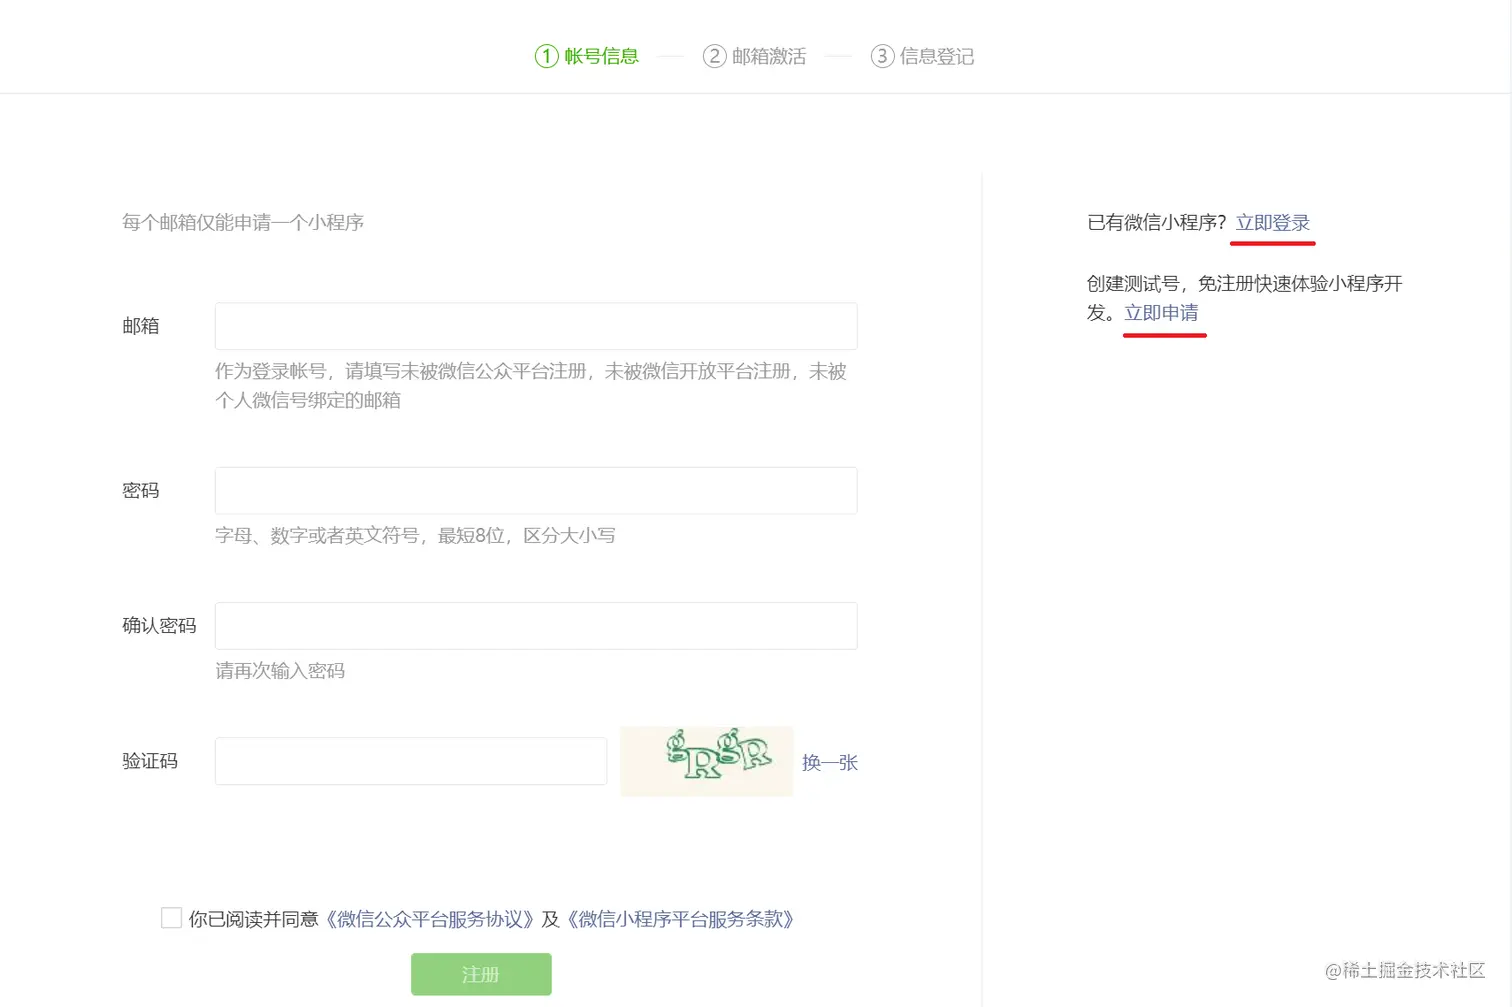1512x1007 pixels.
Task: Click the text 每个邮箱仅能申请一个小程序
Action: 243,222
